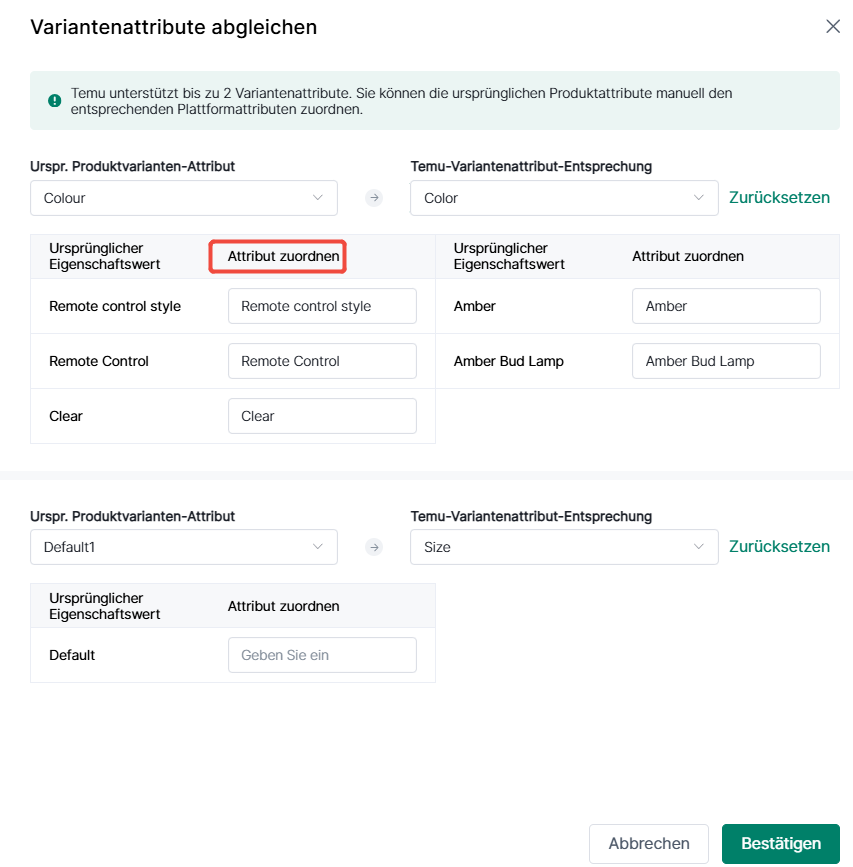Viewport: 853px width, 867px height.
Task: Reset the Size mapping with Zurücksetzen
Action: (x=779, y=547)
